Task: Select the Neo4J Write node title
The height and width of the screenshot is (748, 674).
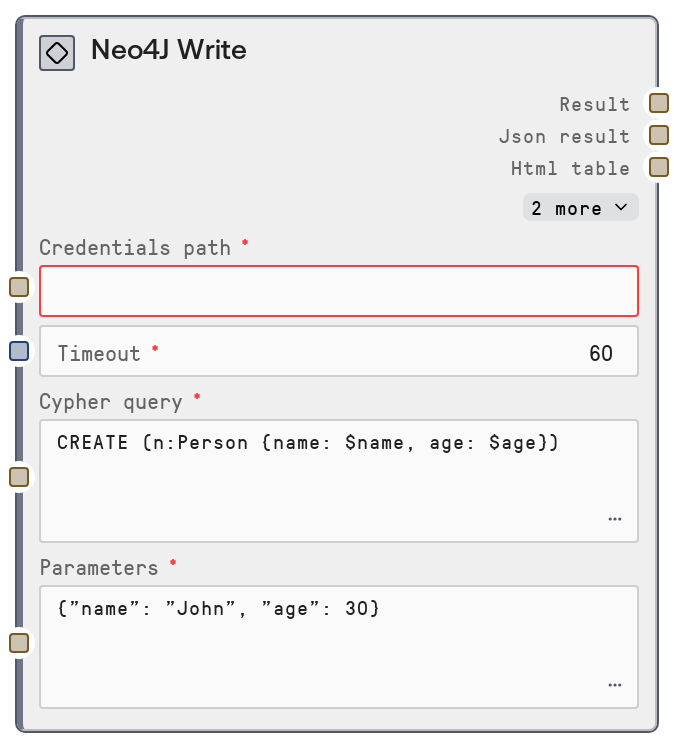Action: (168, 50)
